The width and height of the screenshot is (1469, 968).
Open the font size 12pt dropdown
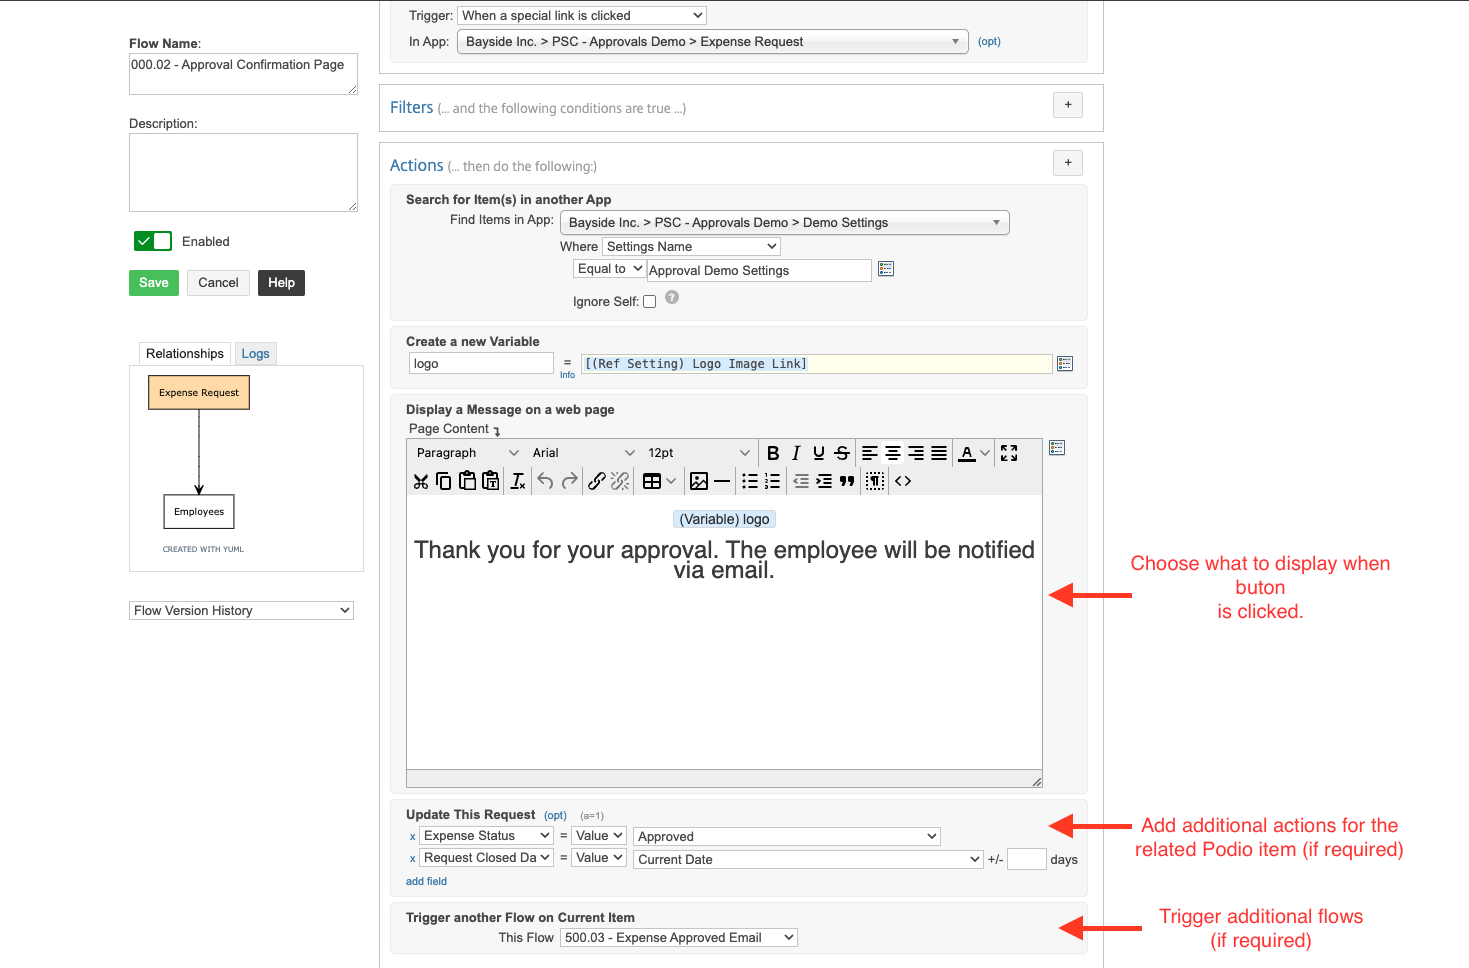(698, 453)
